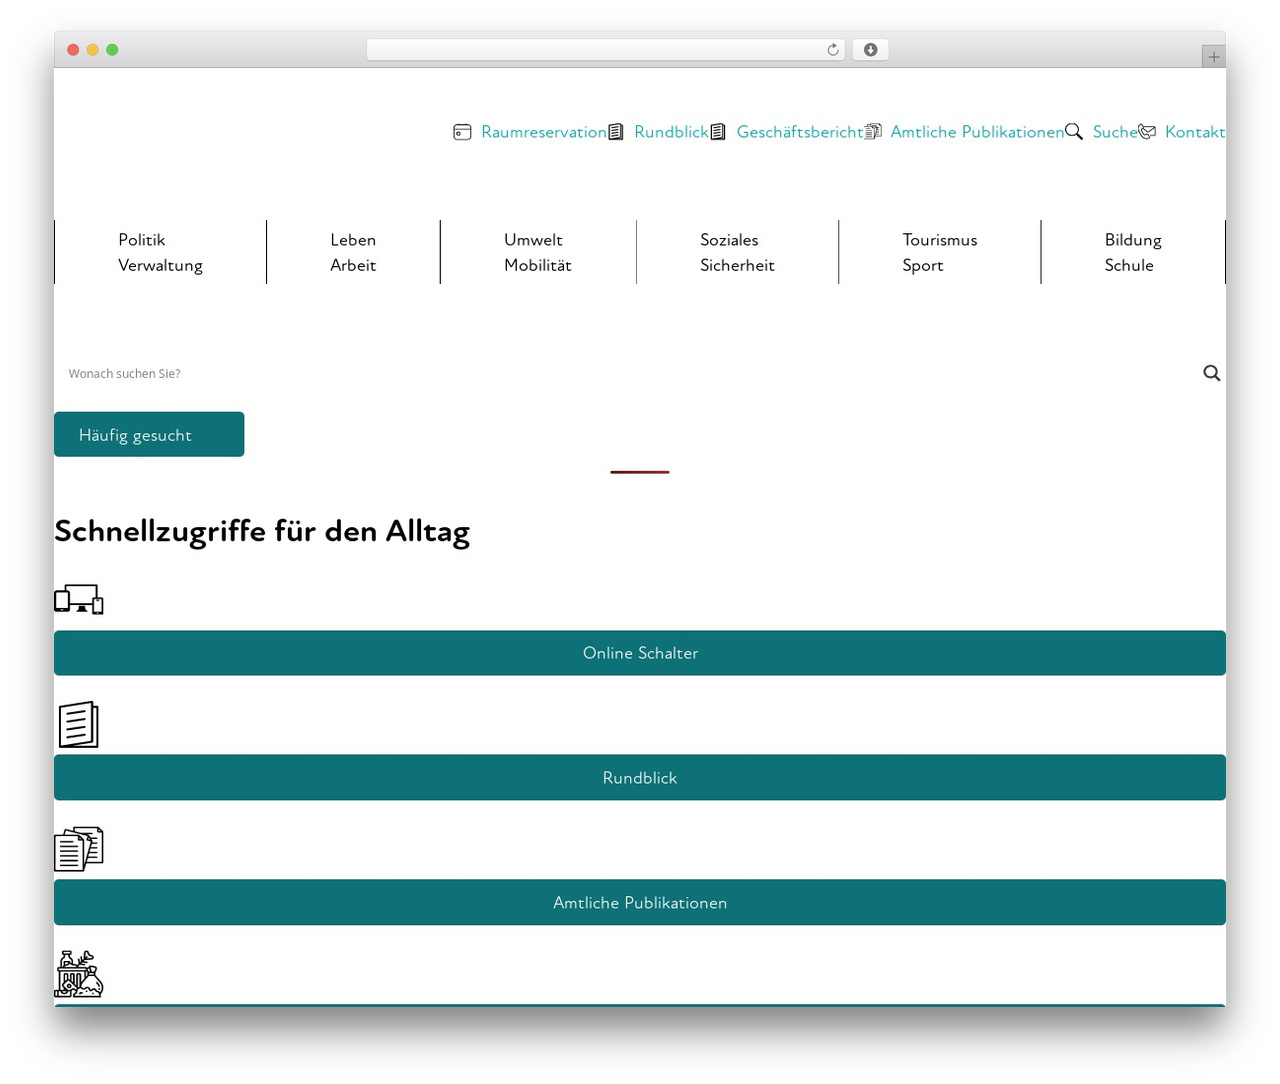Click the Häufig gesucht button
1280x1084 pixels.
point(149,434)
